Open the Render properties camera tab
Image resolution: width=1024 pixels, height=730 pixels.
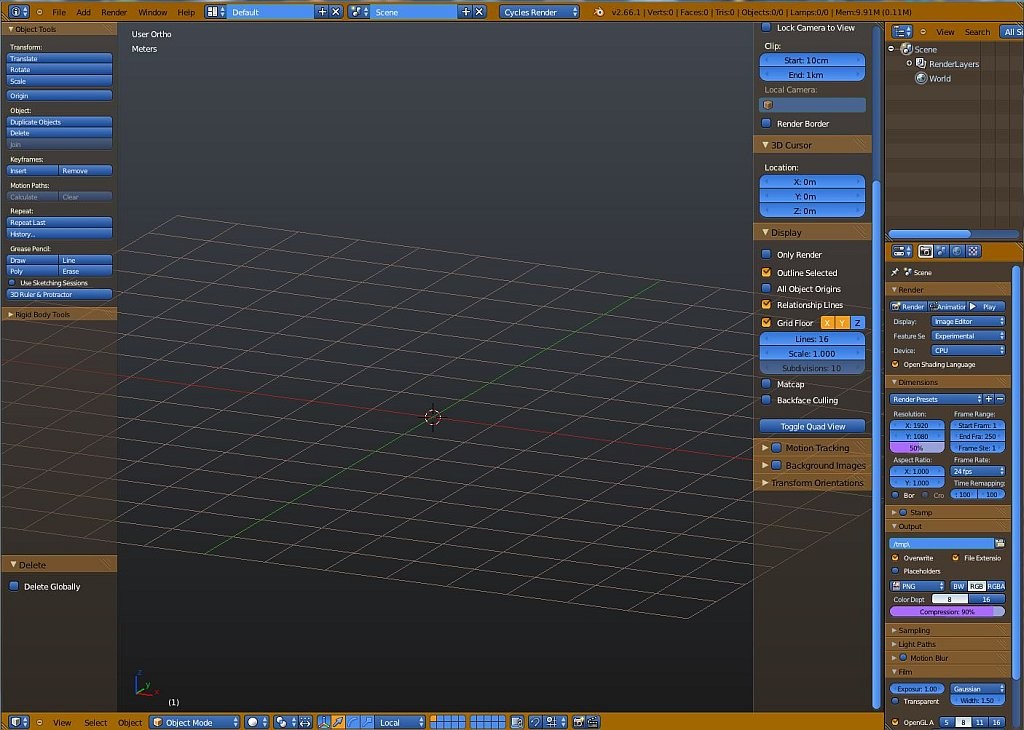click(x=925, y=251)
